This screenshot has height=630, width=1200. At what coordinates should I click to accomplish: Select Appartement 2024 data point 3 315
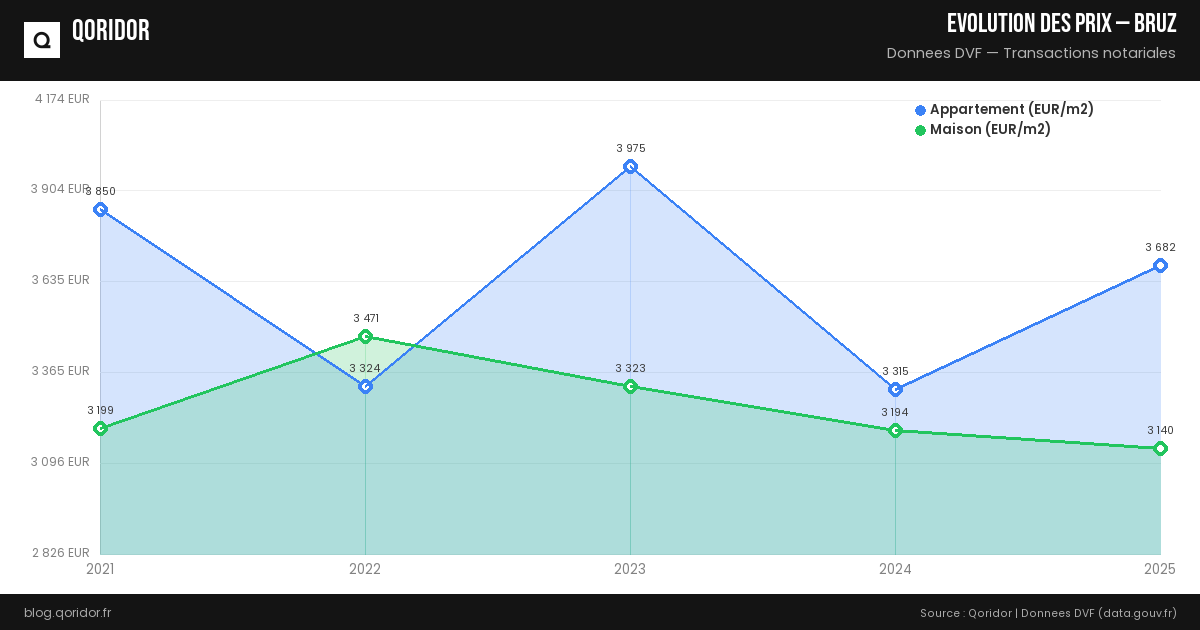tap(895, 389)
